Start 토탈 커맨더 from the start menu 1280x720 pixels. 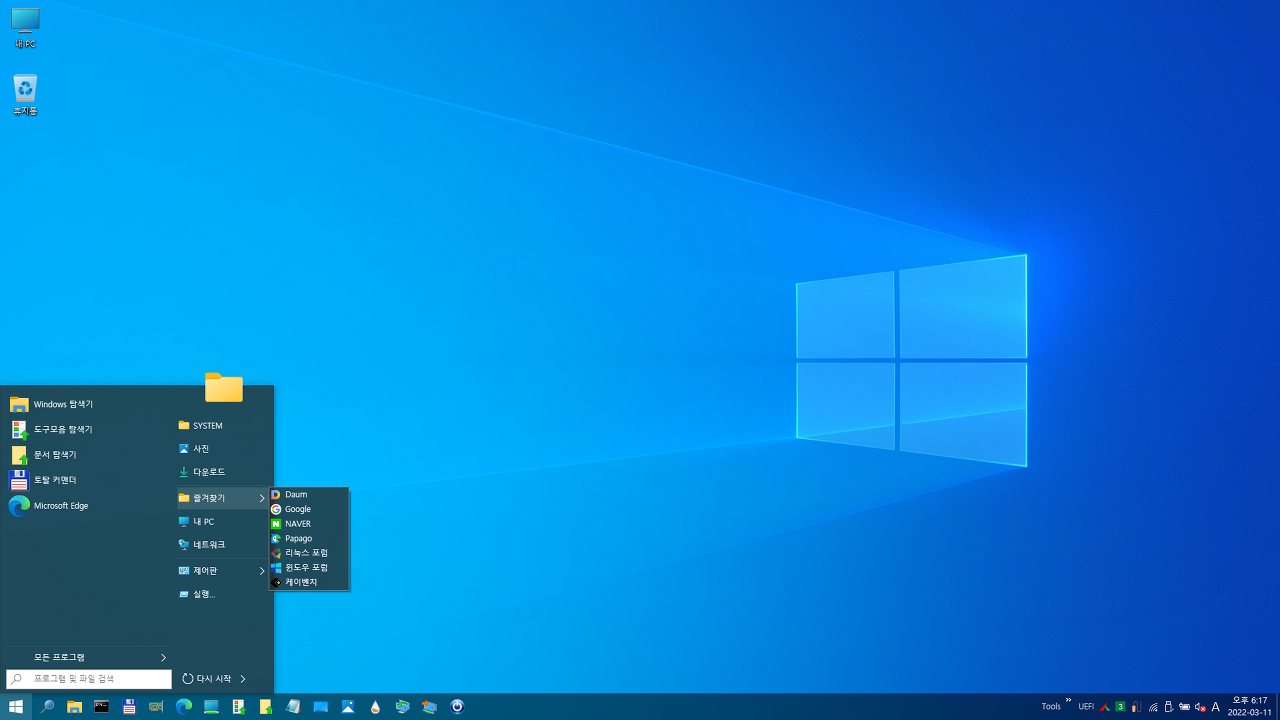coord(88,480)
